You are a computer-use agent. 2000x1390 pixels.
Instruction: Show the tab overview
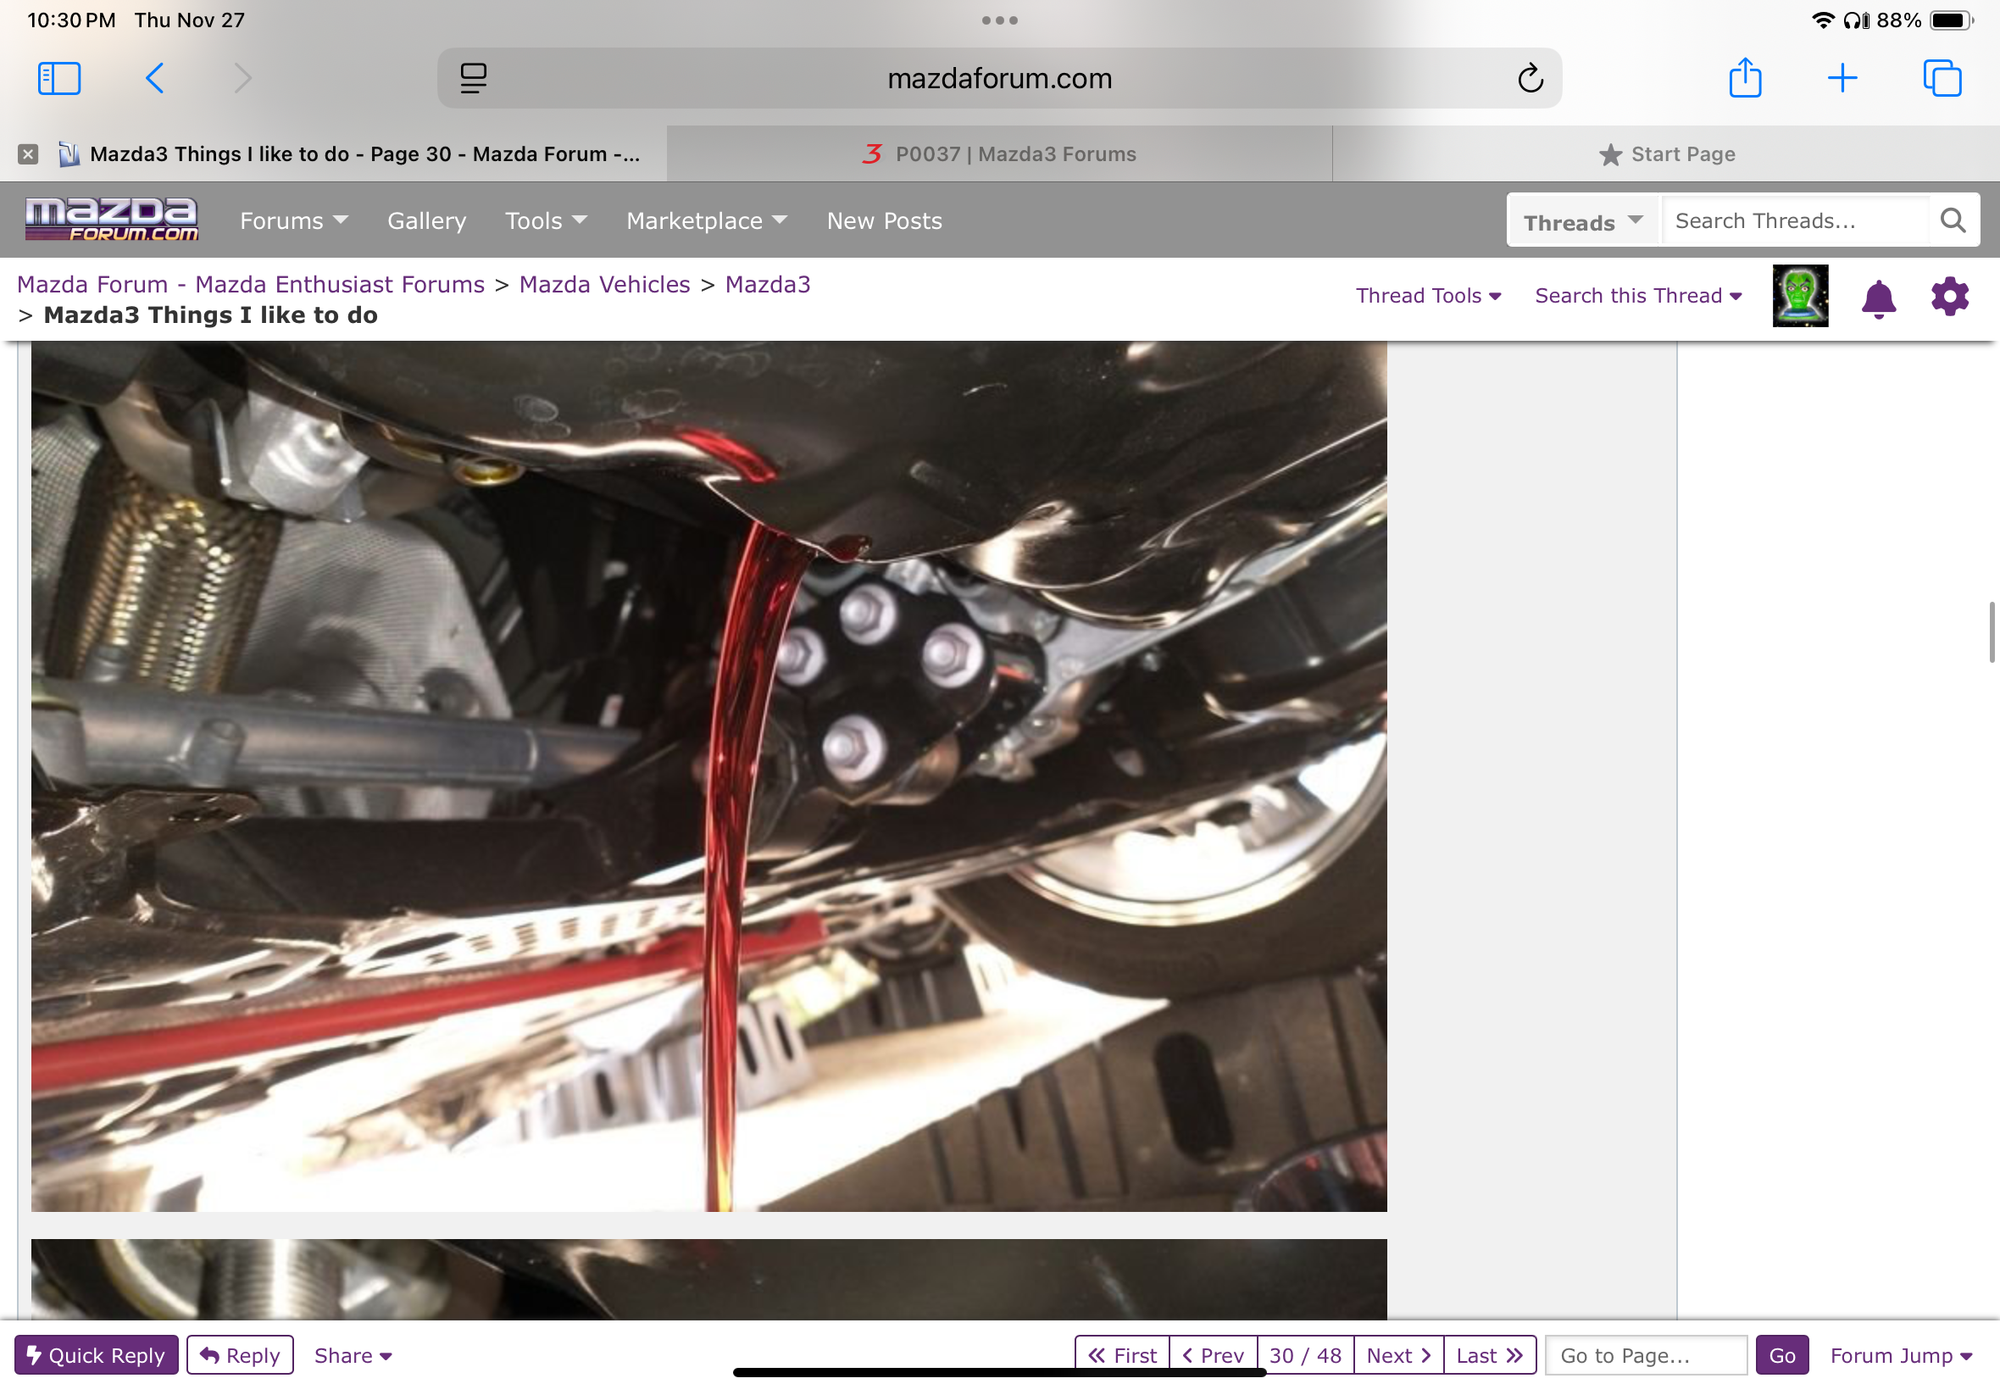tap(1942, 78)
